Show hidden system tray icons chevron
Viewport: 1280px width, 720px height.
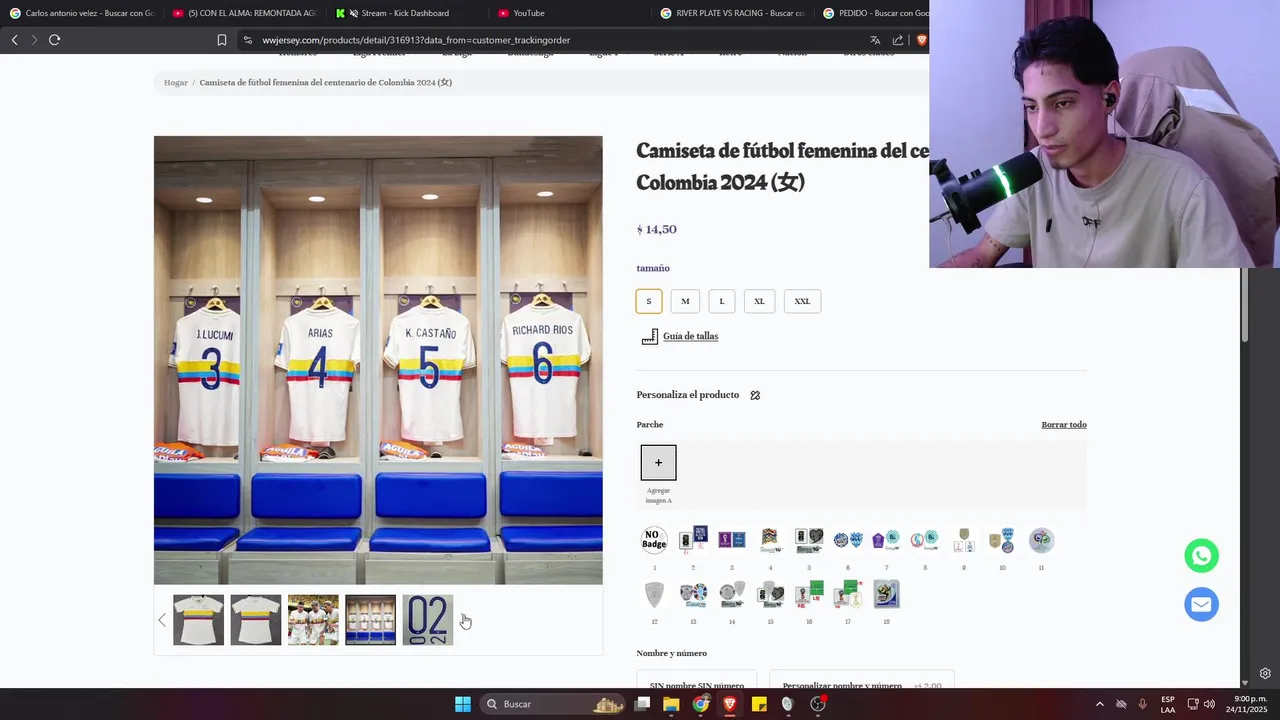pos(1099,704)
